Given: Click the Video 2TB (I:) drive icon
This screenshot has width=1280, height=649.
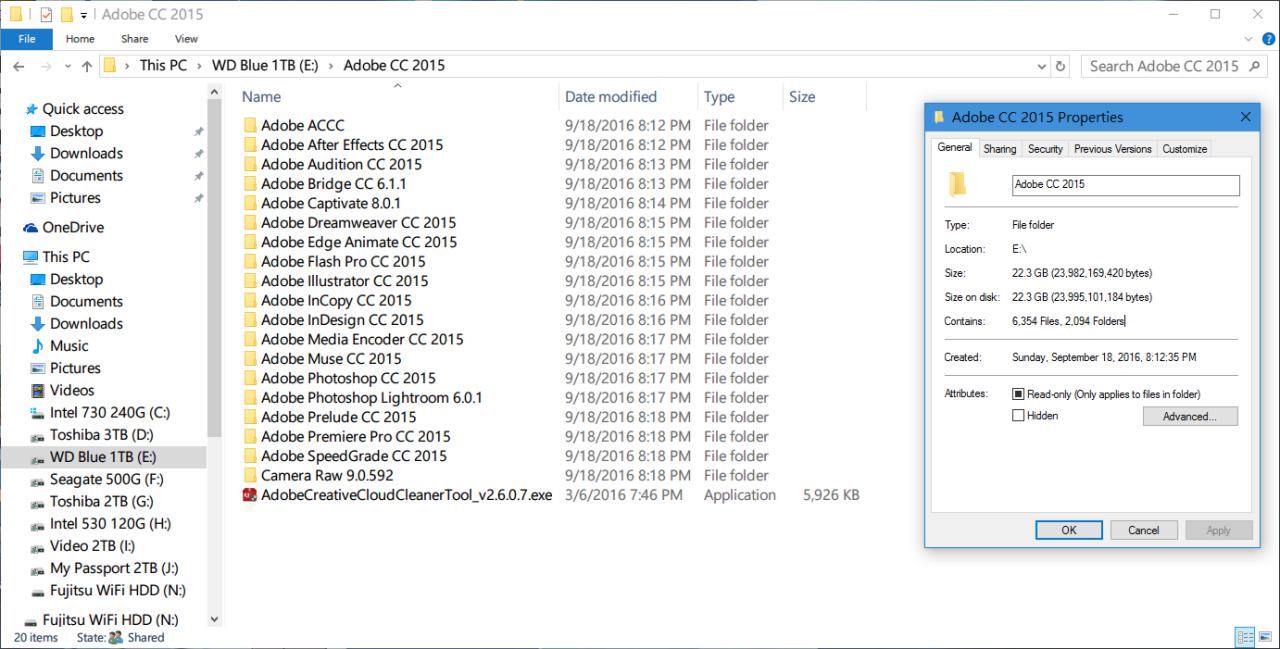Looking at the screenshot, I should point(38,546).
